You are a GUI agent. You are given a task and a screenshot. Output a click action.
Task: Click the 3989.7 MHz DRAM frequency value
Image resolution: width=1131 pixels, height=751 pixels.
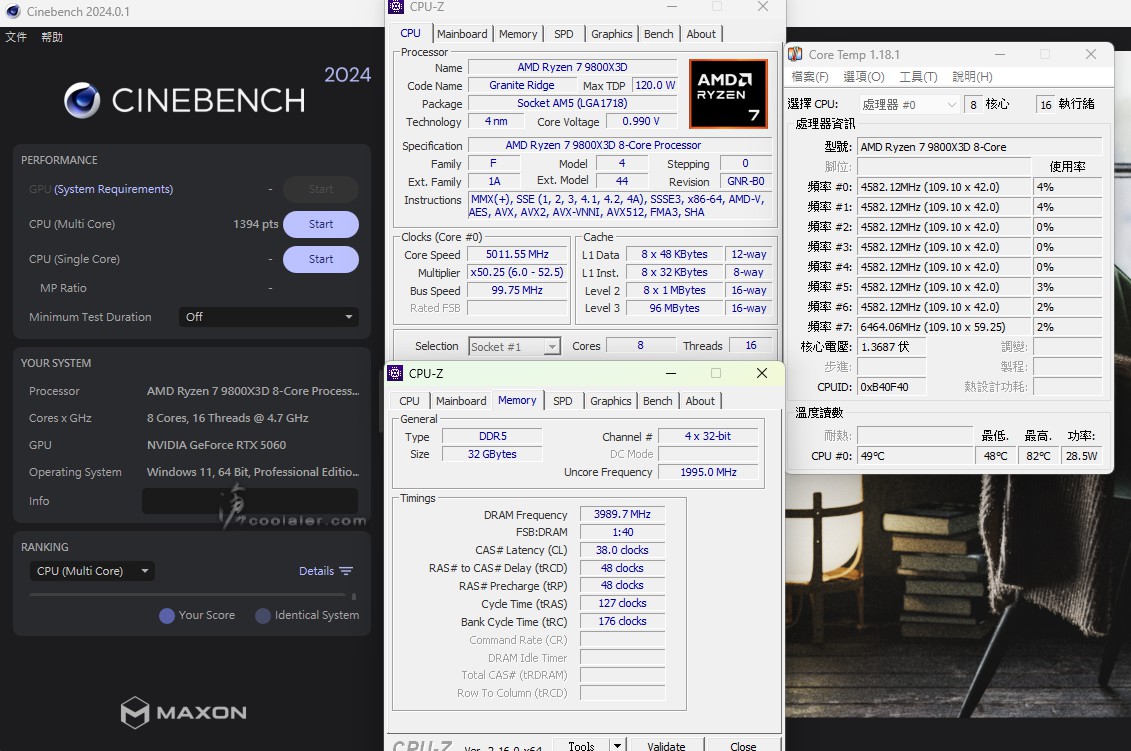pyautogui.click(x=622, y=514)
